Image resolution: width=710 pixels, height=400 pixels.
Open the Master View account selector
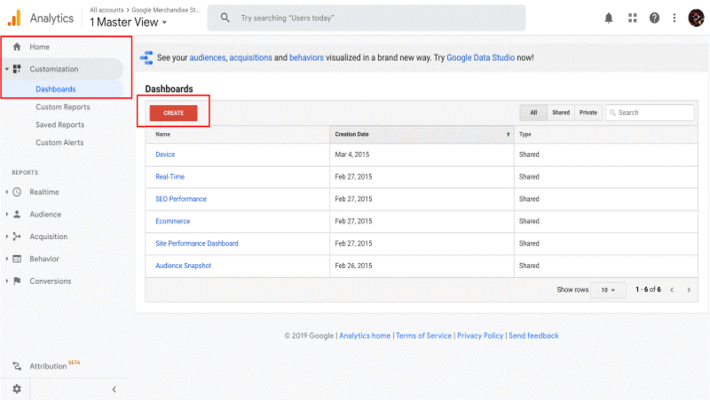coord(129,22)
